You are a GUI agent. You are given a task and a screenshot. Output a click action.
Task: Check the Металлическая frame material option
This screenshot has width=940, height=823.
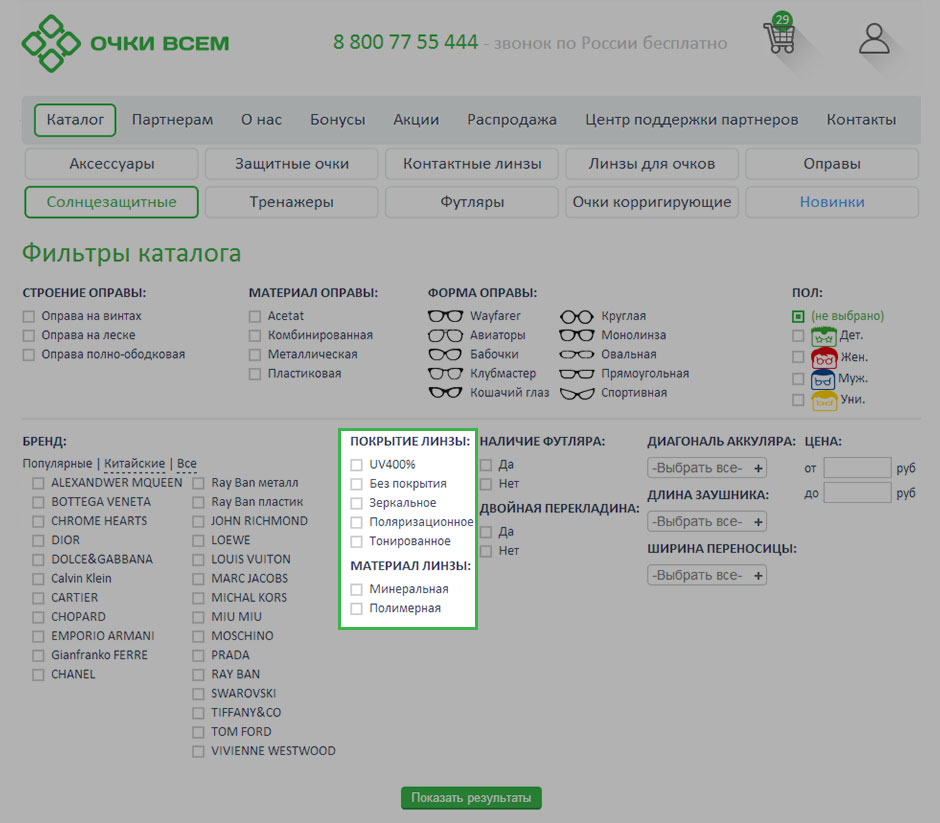pos(256,355)
